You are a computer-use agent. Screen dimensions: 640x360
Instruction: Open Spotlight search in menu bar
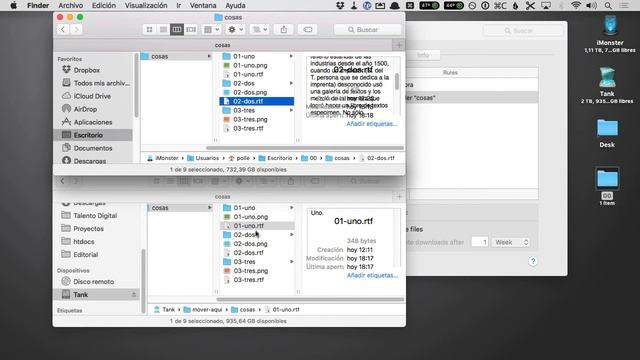[608, 5]
